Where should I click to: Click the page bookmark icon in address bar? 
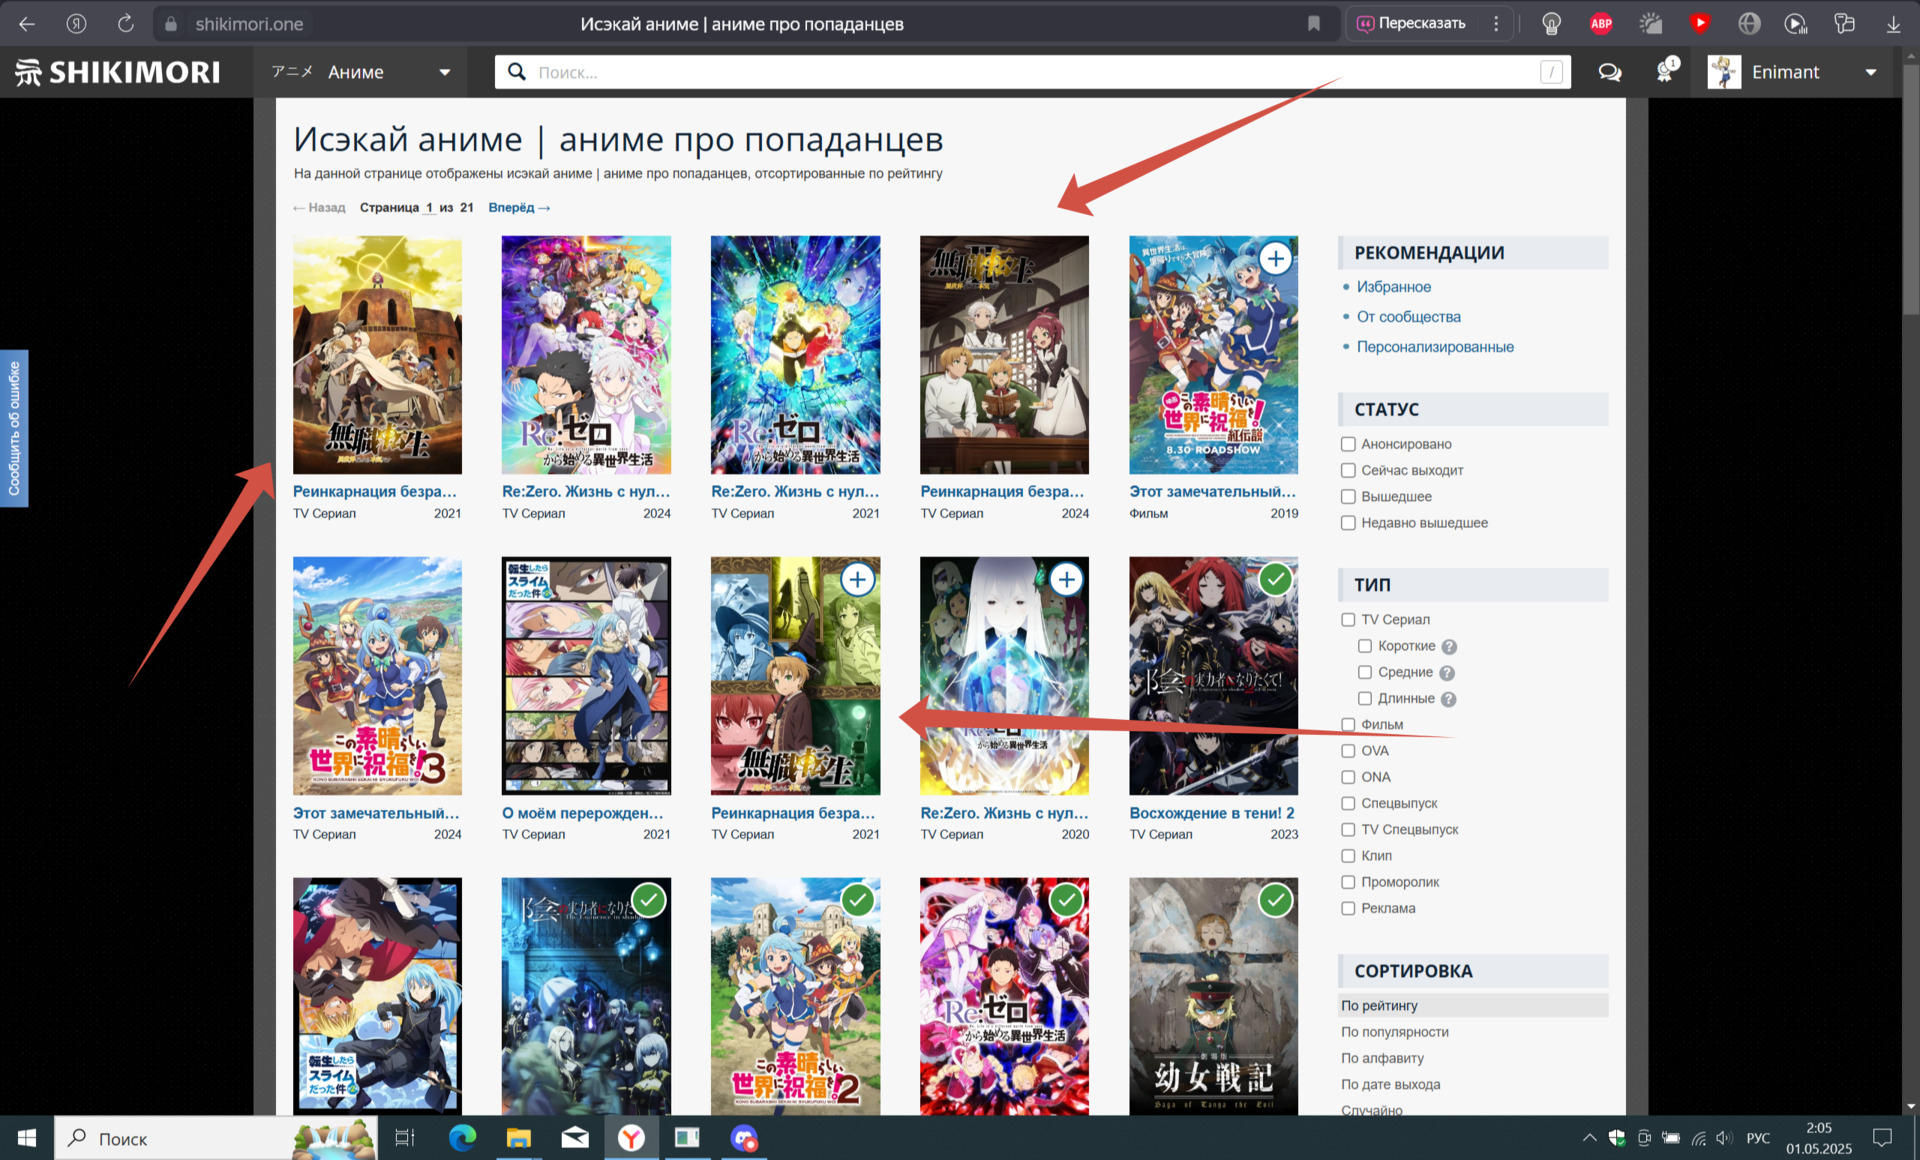pyautogui.click(x=1314, y=23)
